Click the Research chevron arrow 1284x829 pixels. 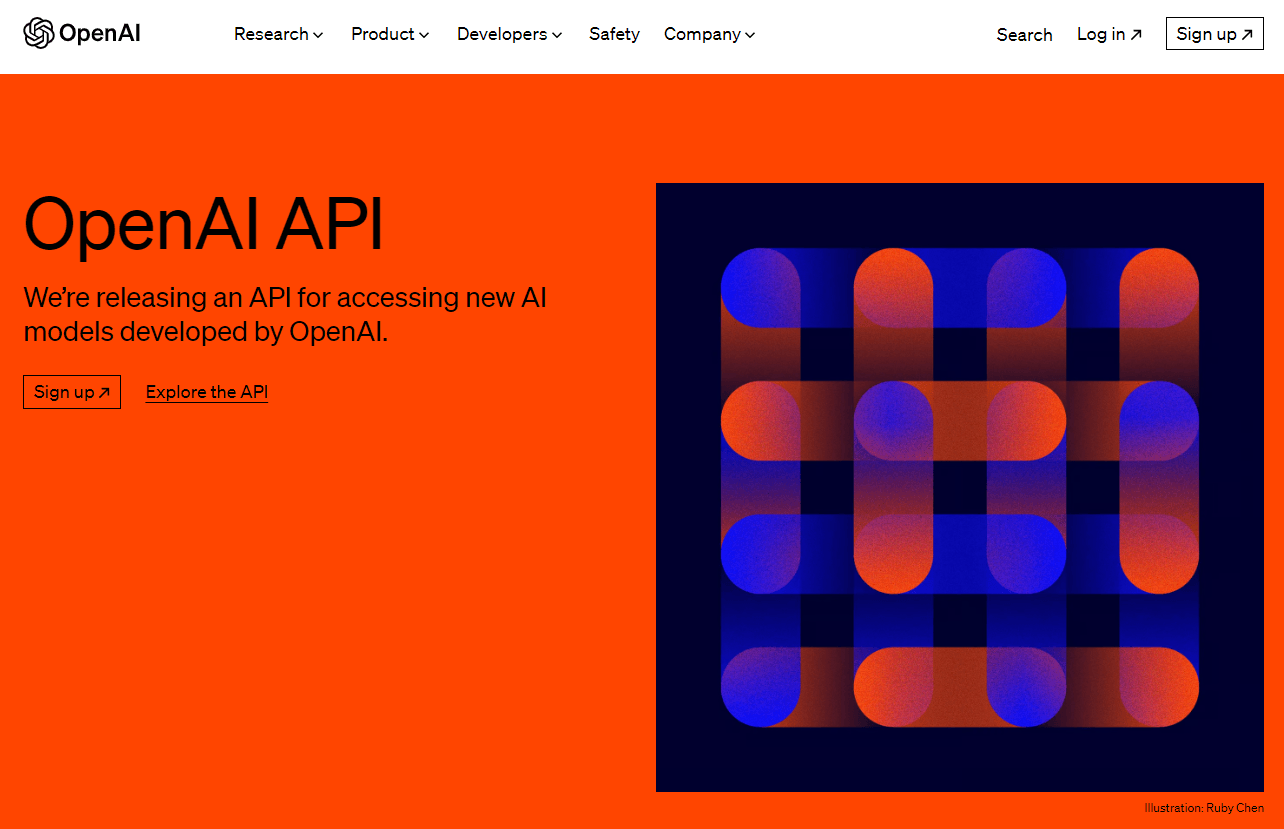[x=318, y=35]
